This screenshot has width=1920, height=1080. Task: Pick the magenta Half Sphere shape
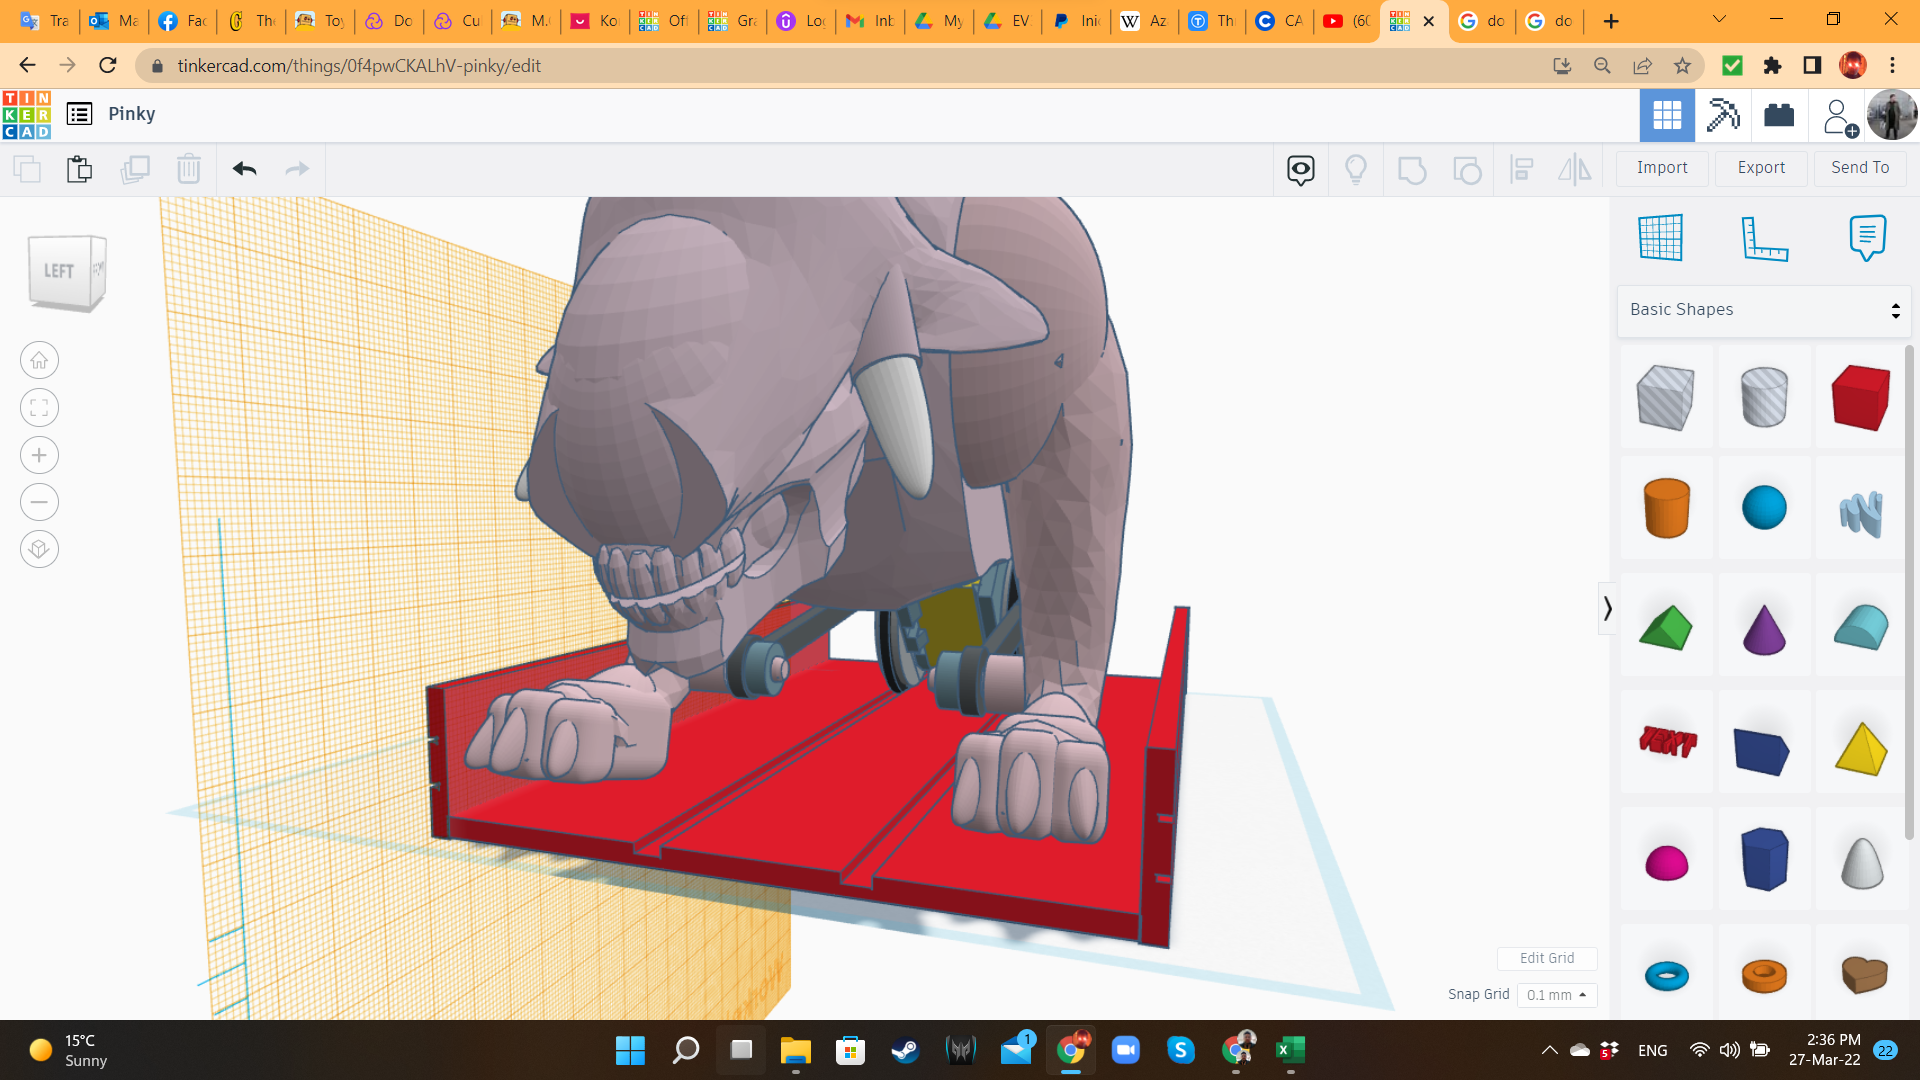click(x=1666, y=863)
